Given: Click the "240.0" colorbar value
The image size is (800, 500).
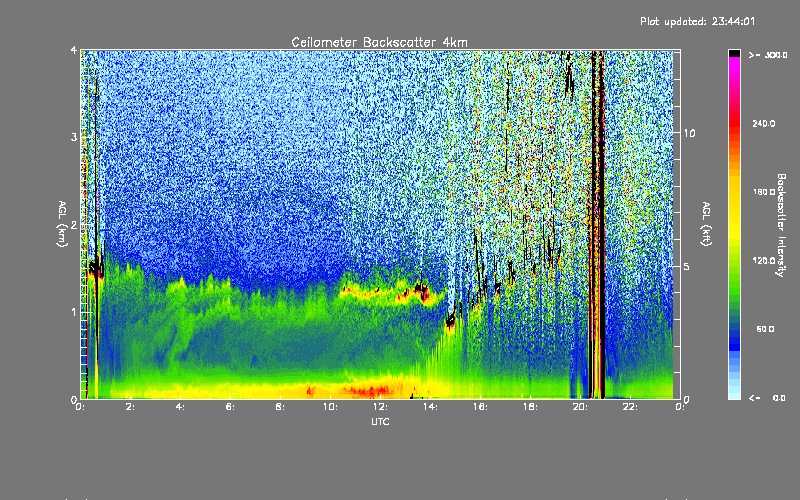Looking at the screenshot, I should tap(764, 123).
